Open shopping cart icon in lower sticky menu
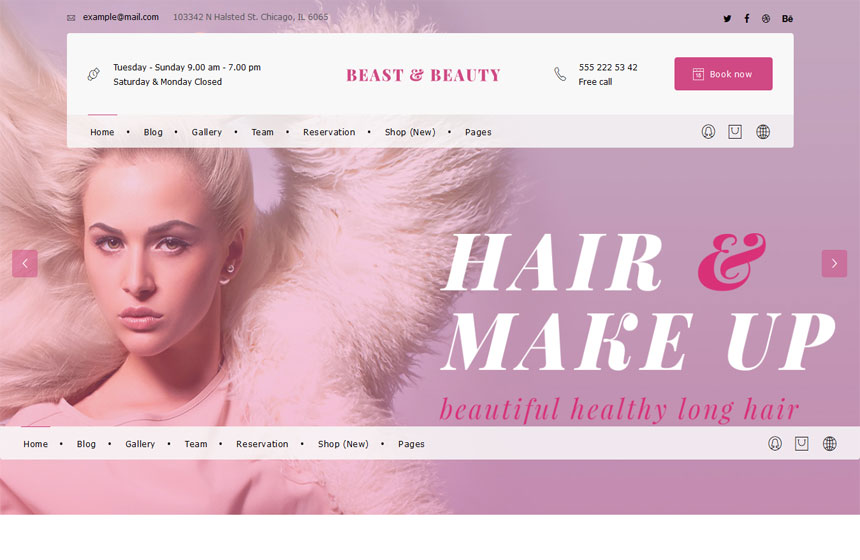 [x=801, y=443]
